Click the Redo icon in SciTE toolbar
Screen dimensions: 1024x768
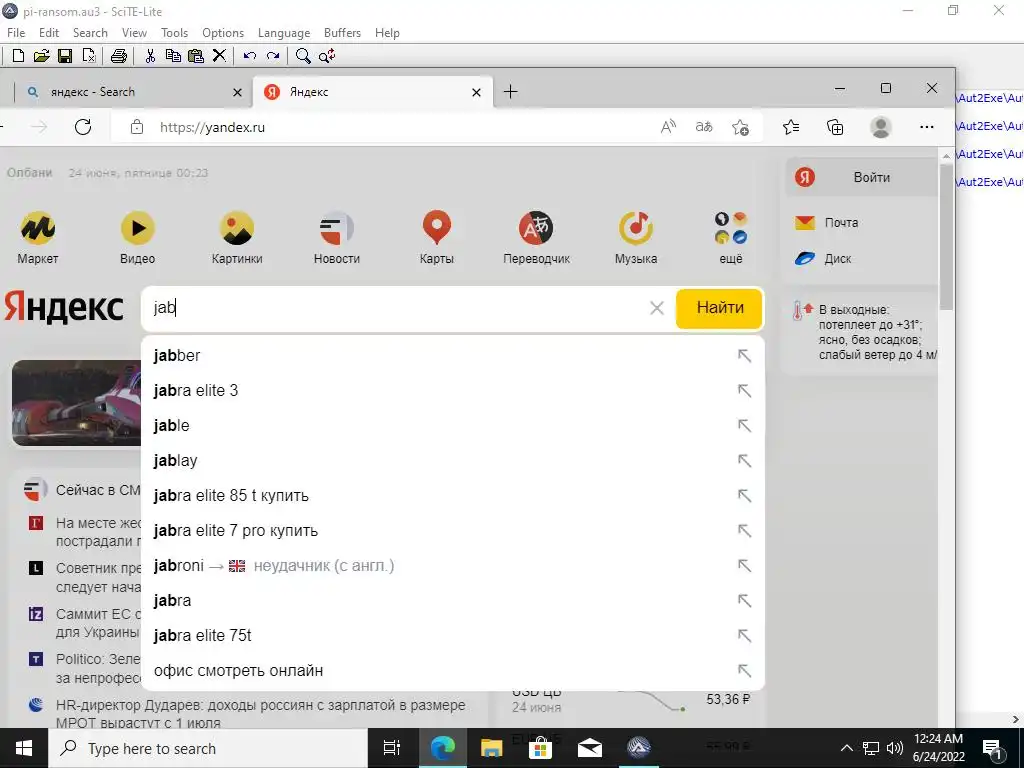273,56
